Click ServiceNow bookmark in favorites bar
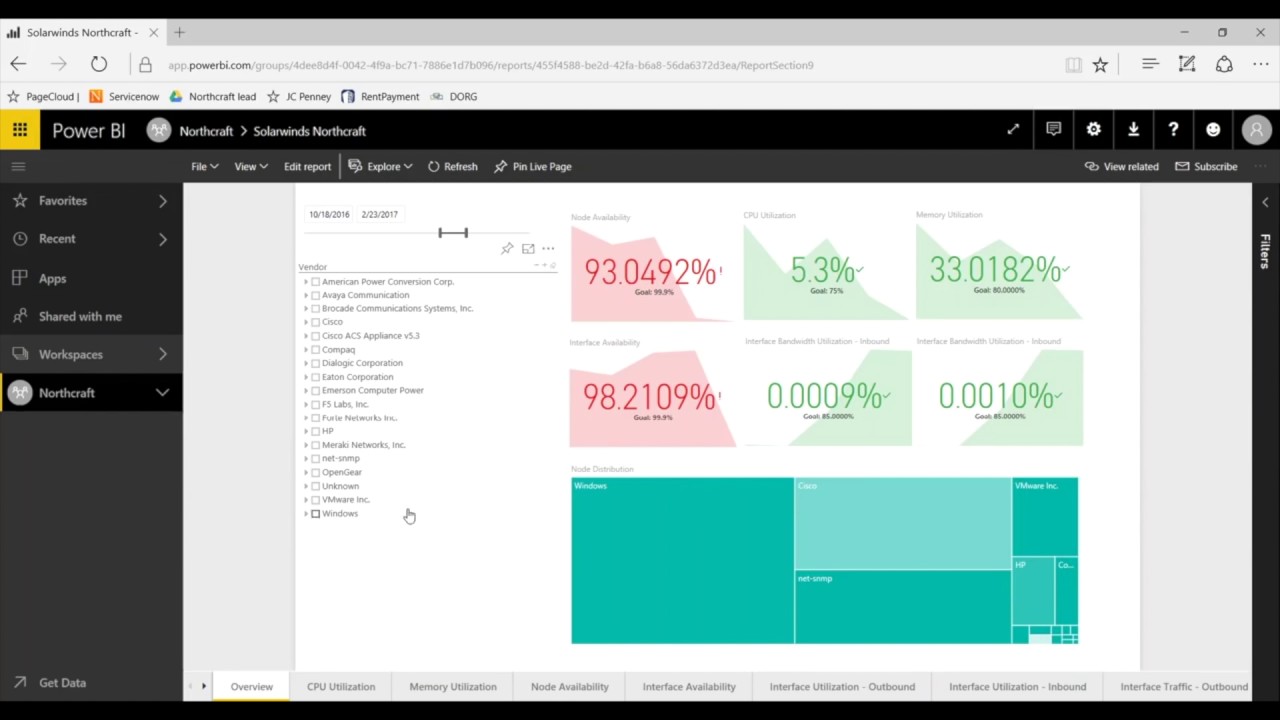1280x720 pixels. click(x=124, y=96)
